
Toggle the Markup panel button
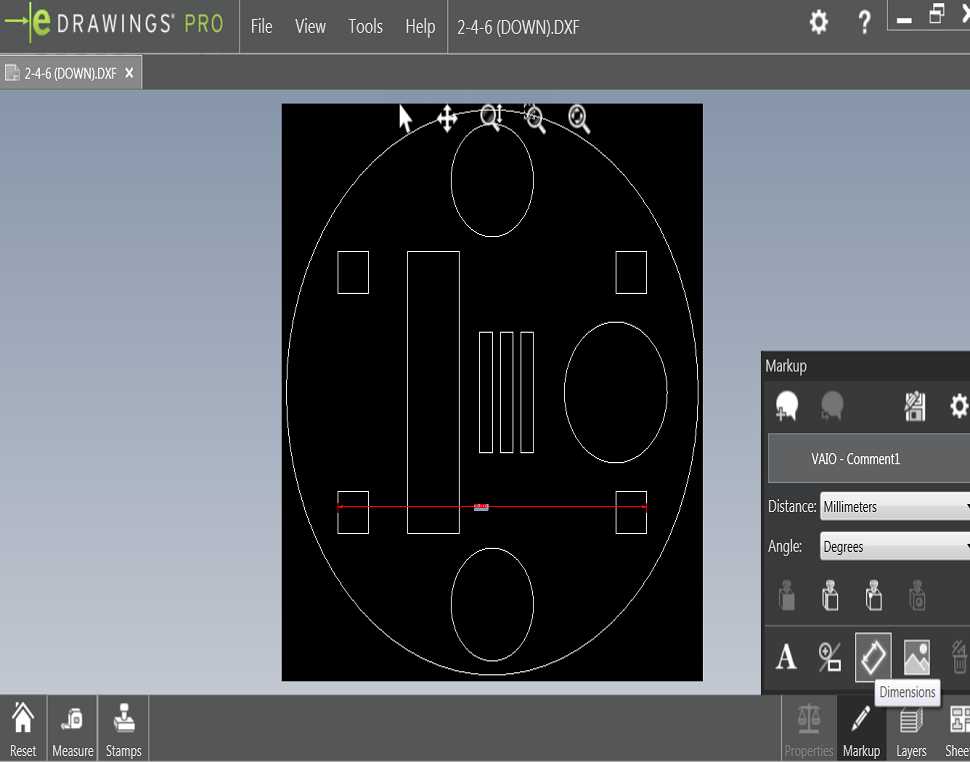pyautogui.click(x=861, y=730)
